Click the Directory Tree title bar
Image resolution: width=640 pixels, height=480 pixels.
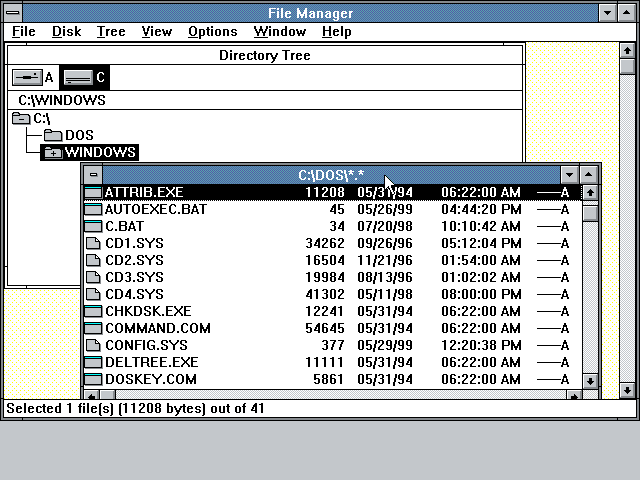265,55
